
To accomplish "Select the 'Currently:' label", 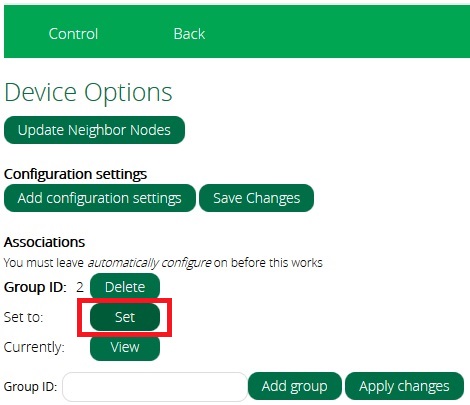I will [x=34, y=347].
